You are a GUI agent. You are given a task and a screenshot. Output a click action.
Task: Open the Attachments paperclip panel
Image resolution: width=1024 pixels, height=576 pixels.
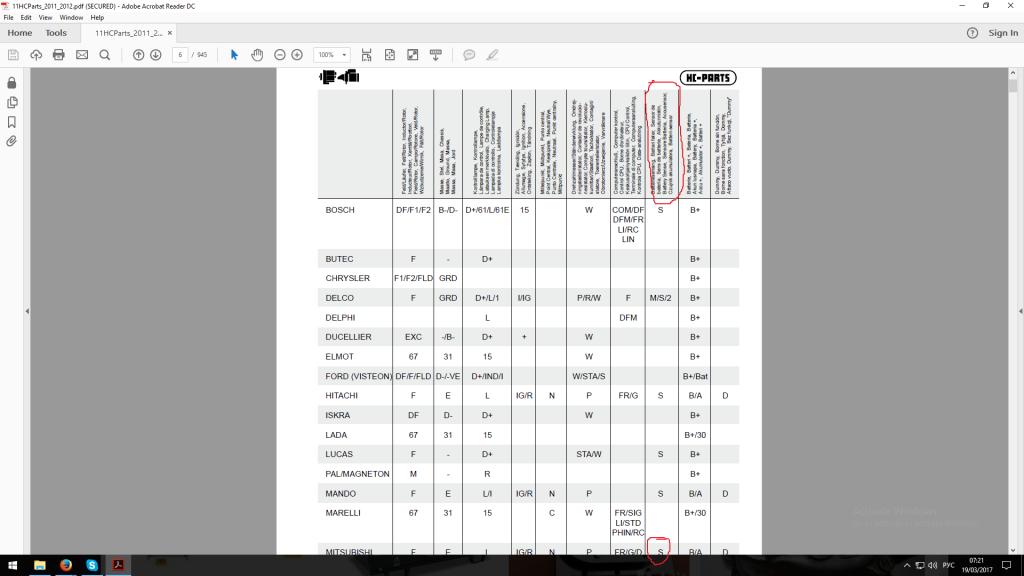pos(12,141)
